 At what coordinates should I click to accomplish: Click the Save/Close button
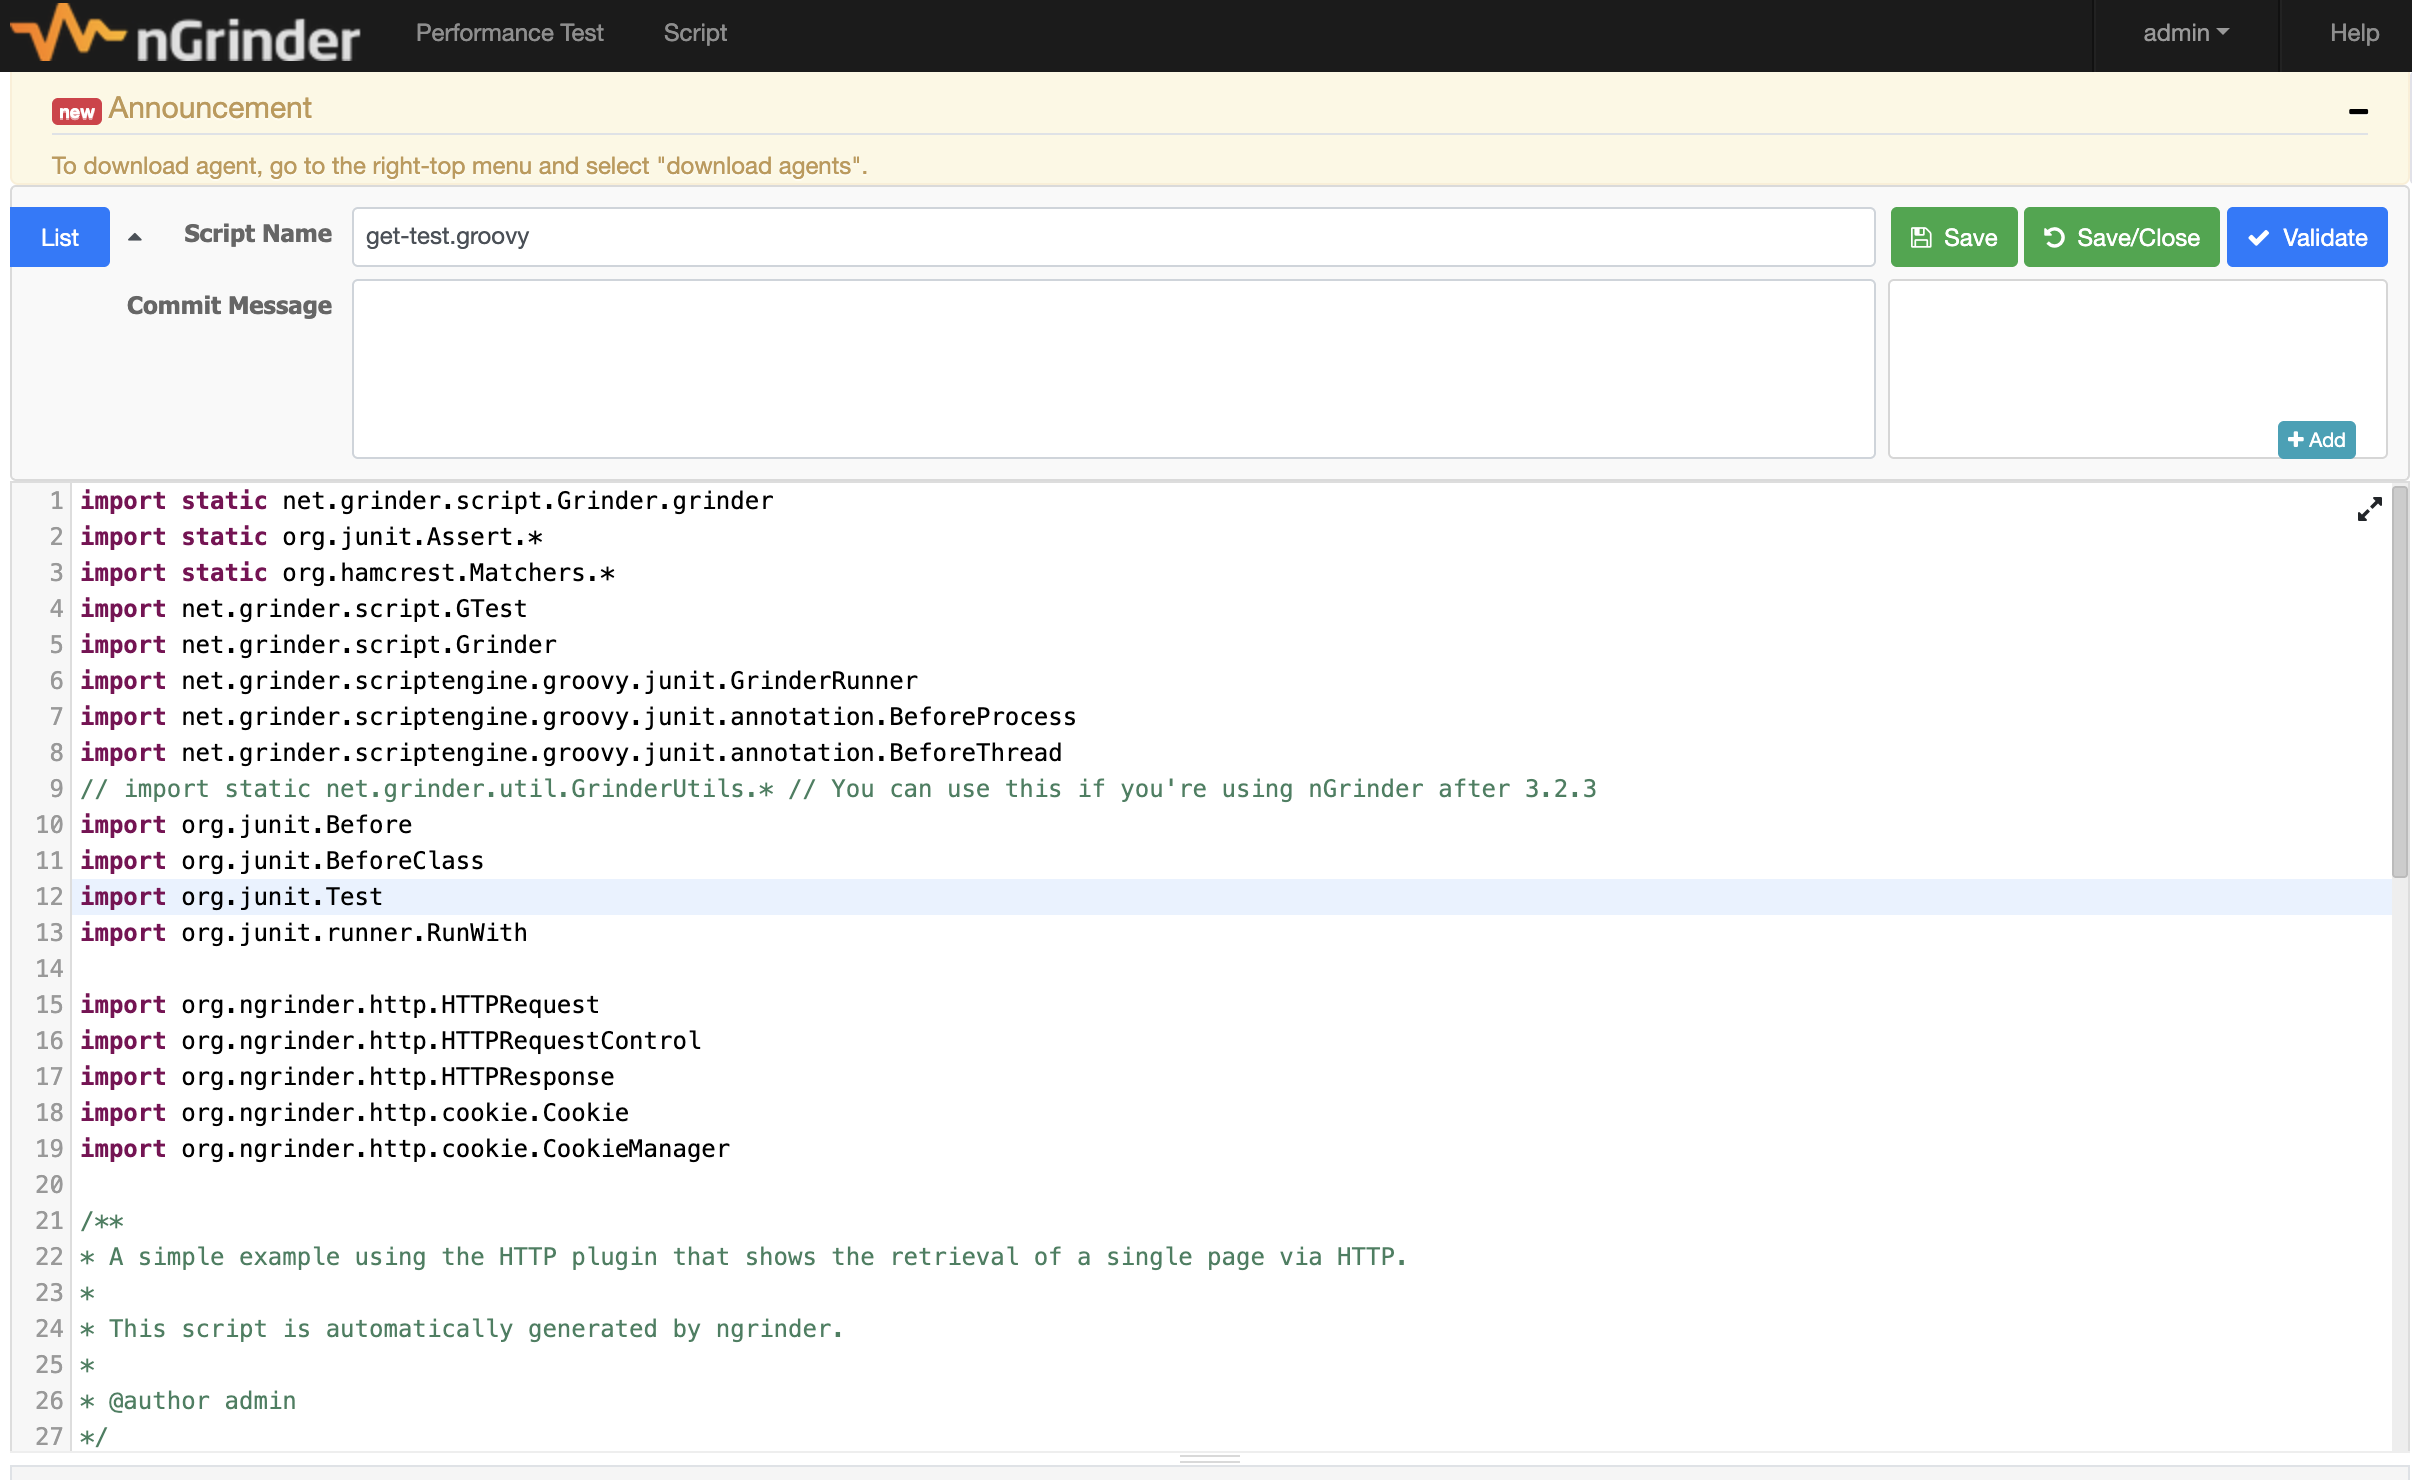pyautogui.click(x=2121, y=238)
